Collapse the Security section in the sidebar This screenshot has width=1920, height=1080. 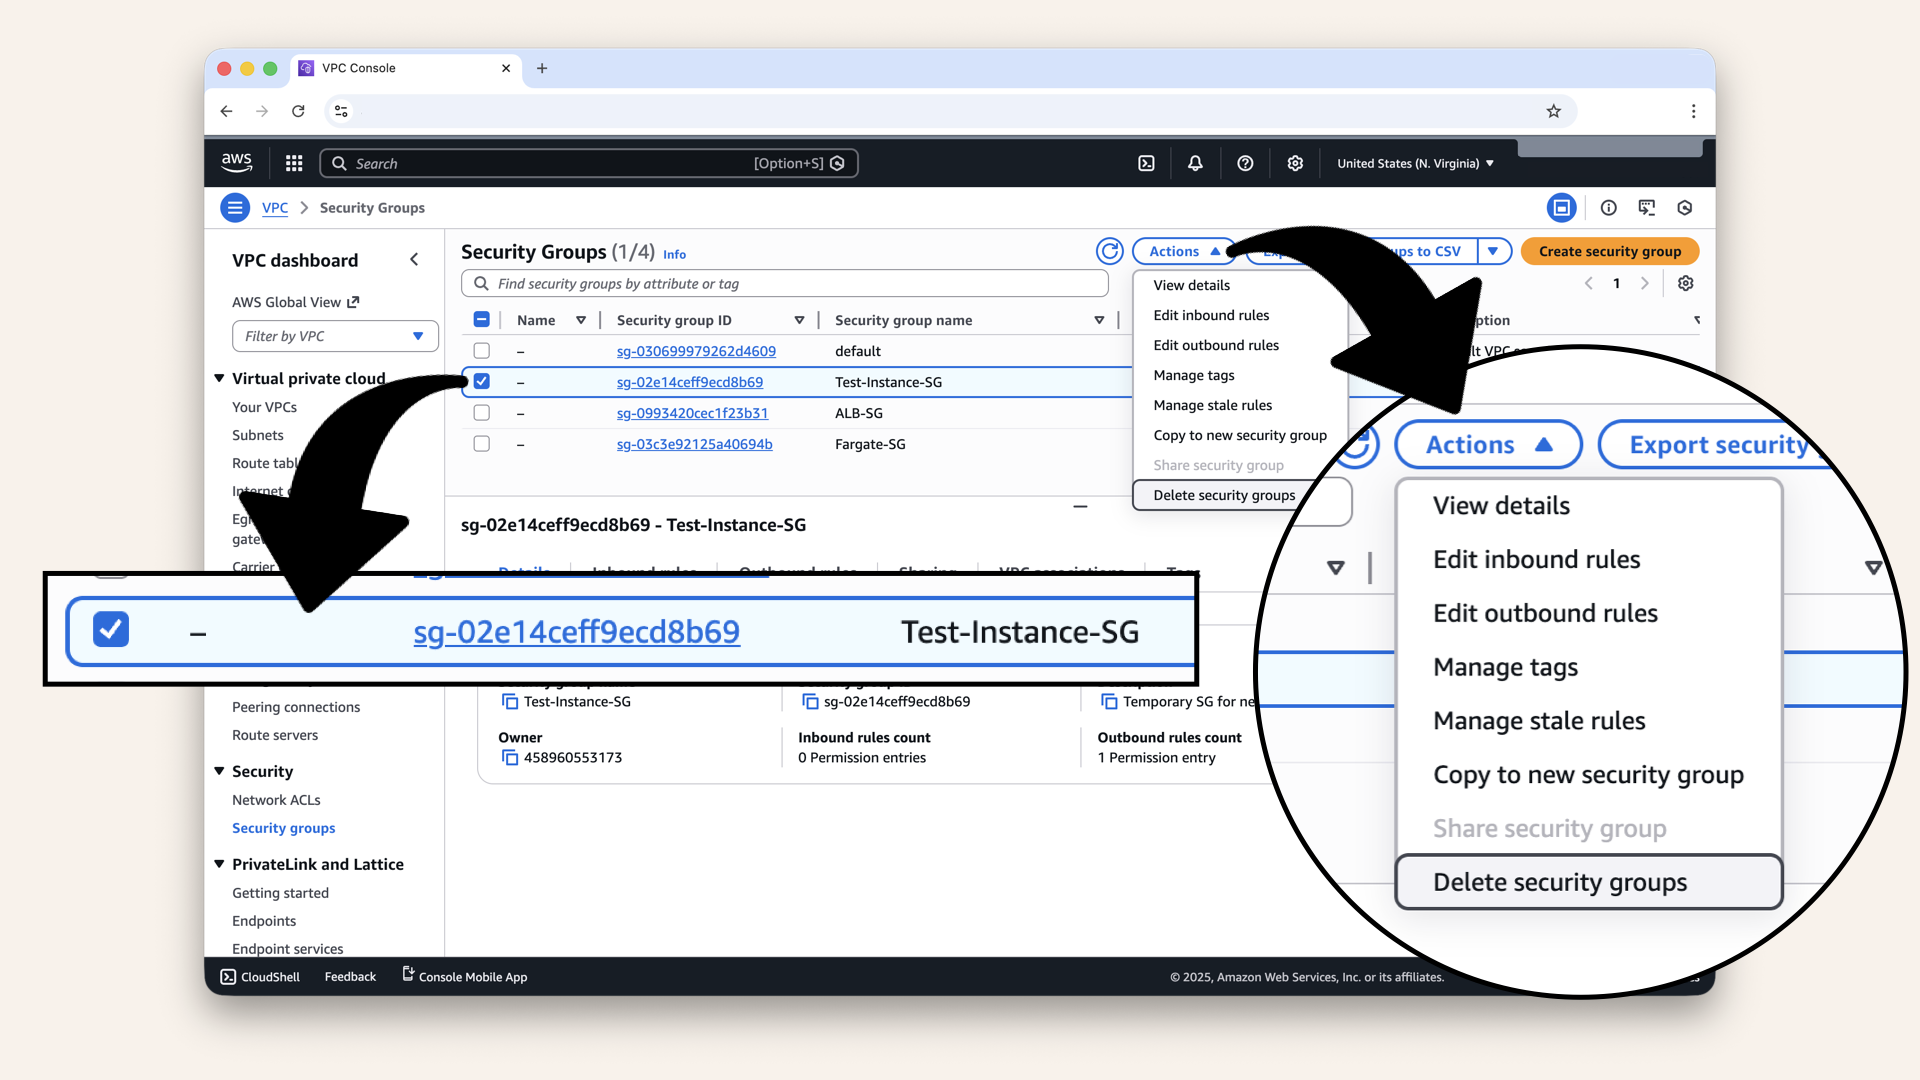219,771
